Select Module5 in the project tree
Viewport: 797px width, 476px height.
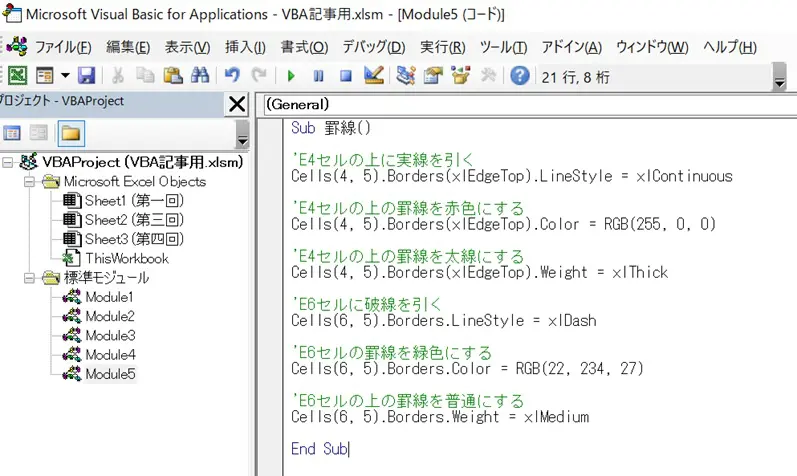pos(110,374)
